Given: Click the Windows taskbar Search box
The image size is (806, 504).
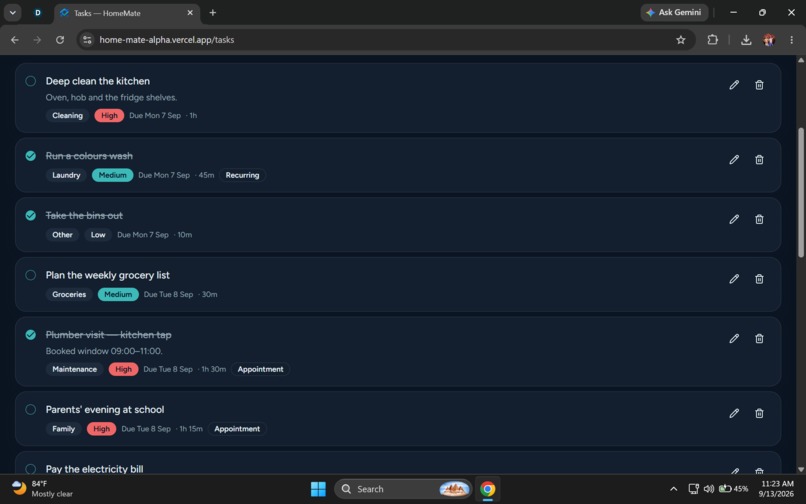Looking at the screenshot, I should (403, 489).
